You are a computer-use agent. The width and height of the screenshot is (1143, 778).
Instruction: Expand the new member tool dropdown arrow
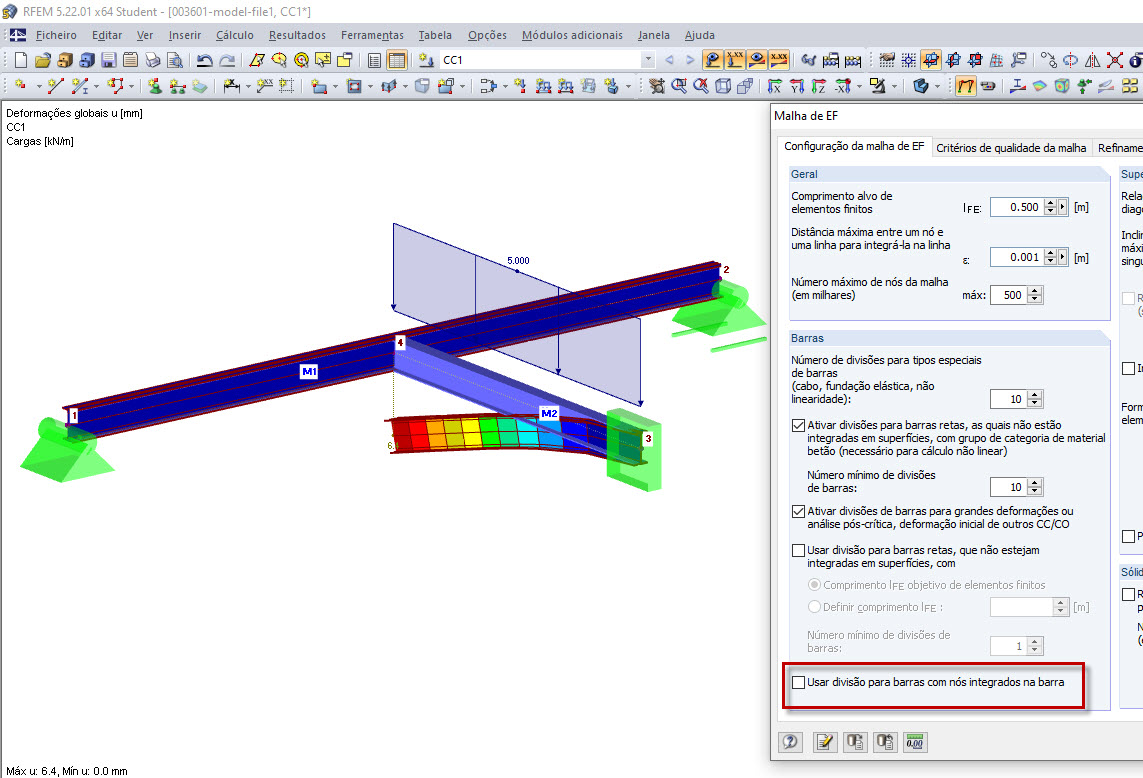point(96,86)
